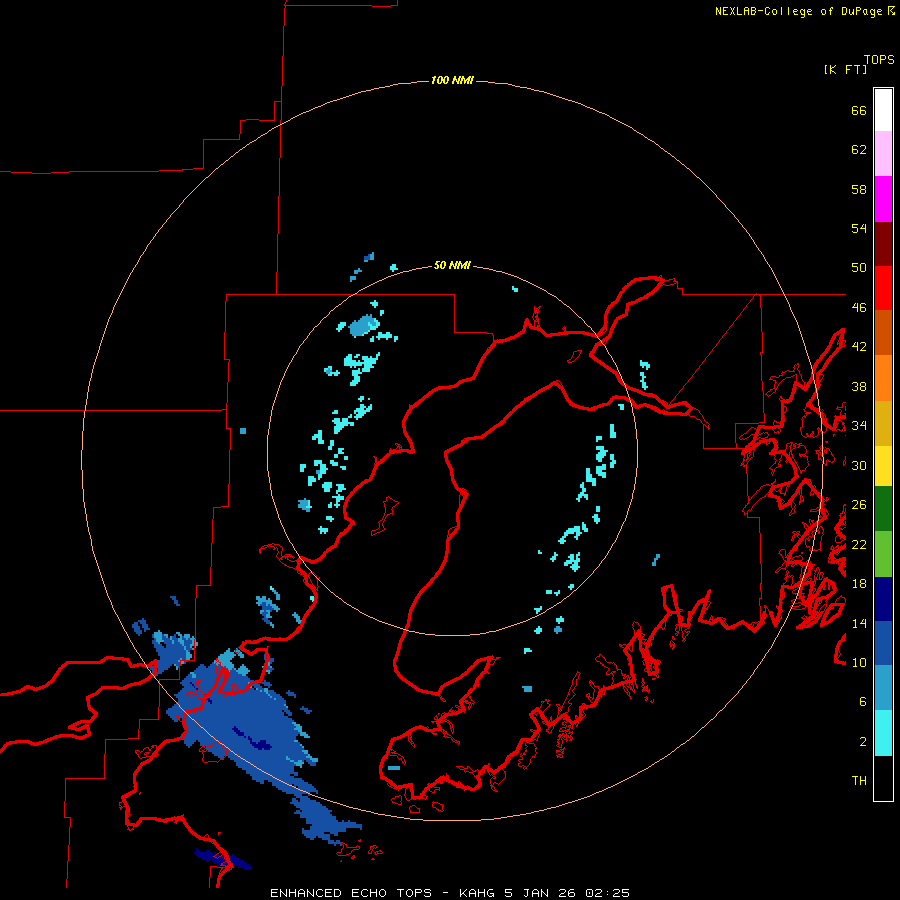Click the 50 NMI range ring label

pos(452,265)
